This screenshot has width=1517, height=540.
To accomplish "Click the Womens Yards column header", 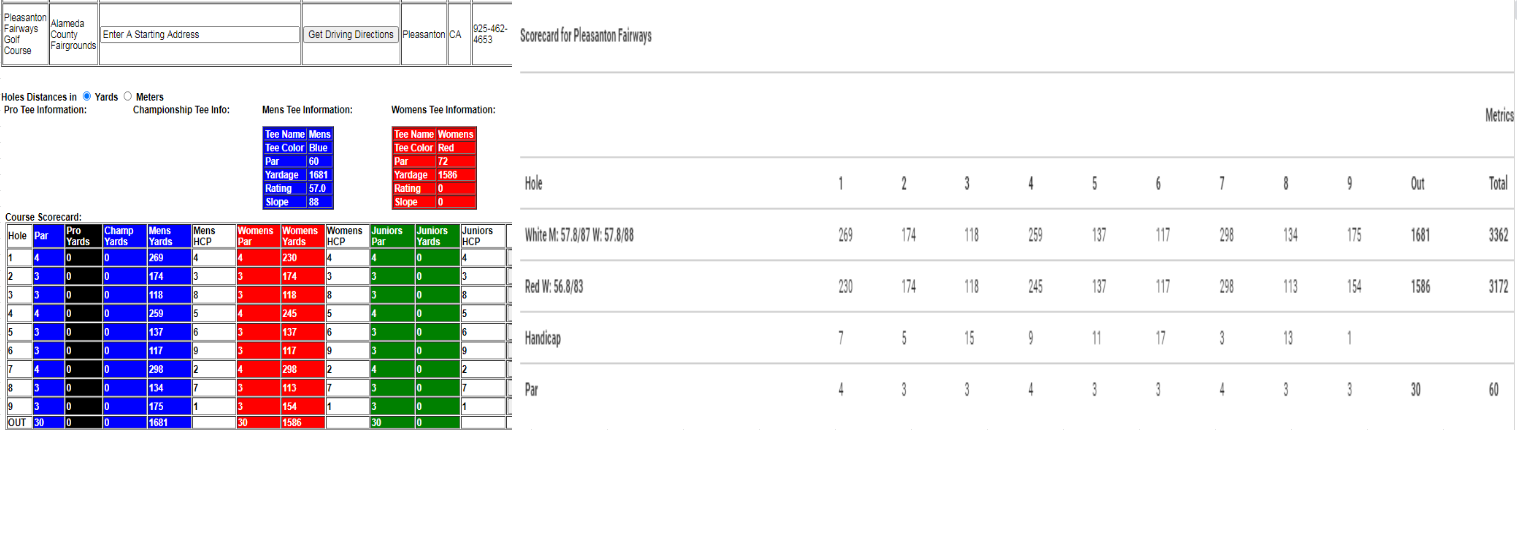I will pos(302,235).
